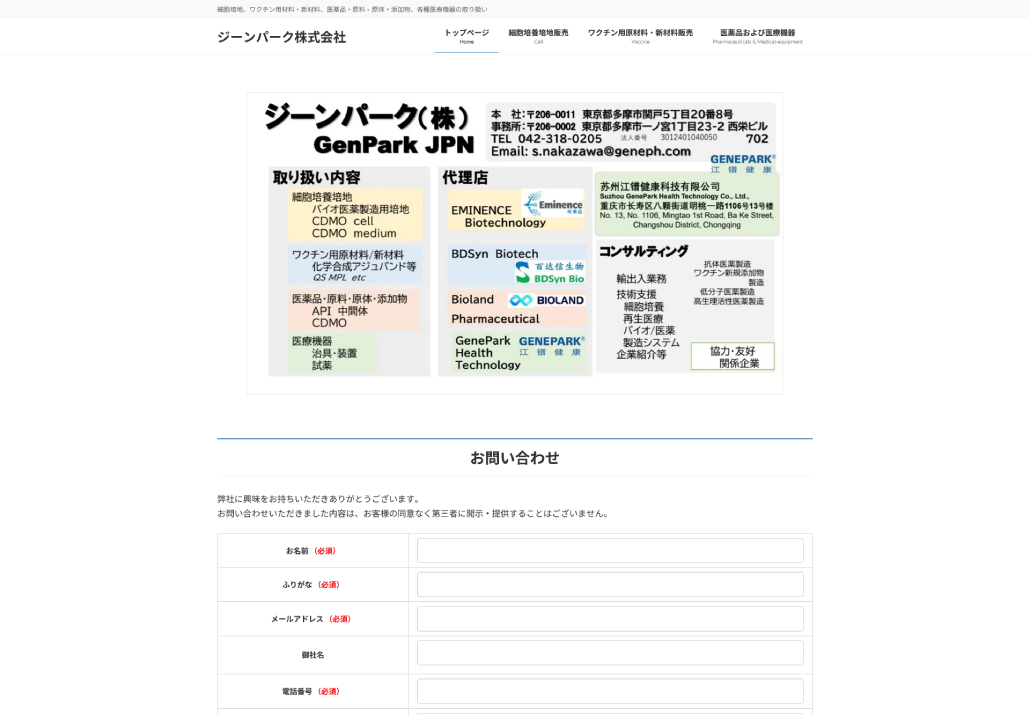
Task: Click the BDSyn Bio logo in the banner
Action: [550, 273]
